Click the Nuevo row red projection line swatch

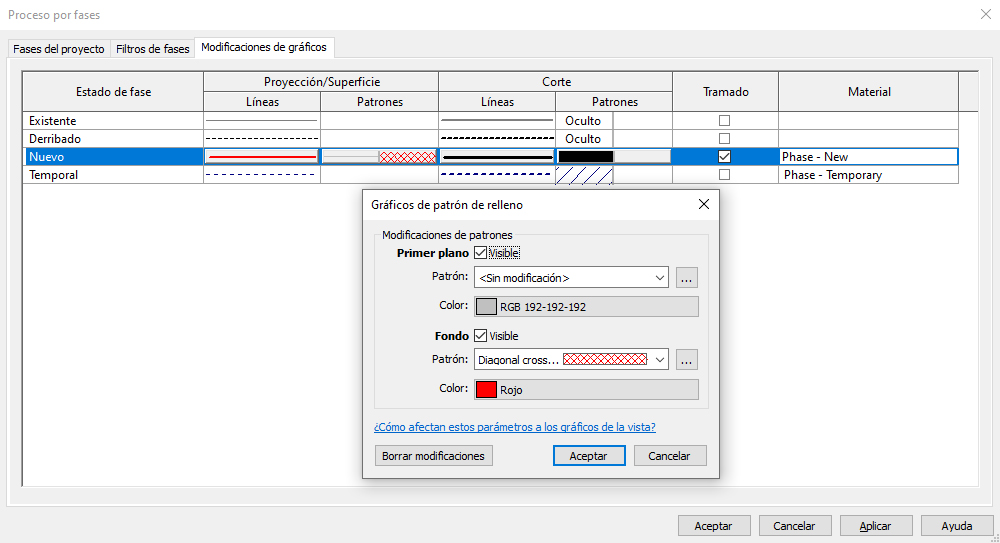(x=262, y=157)
